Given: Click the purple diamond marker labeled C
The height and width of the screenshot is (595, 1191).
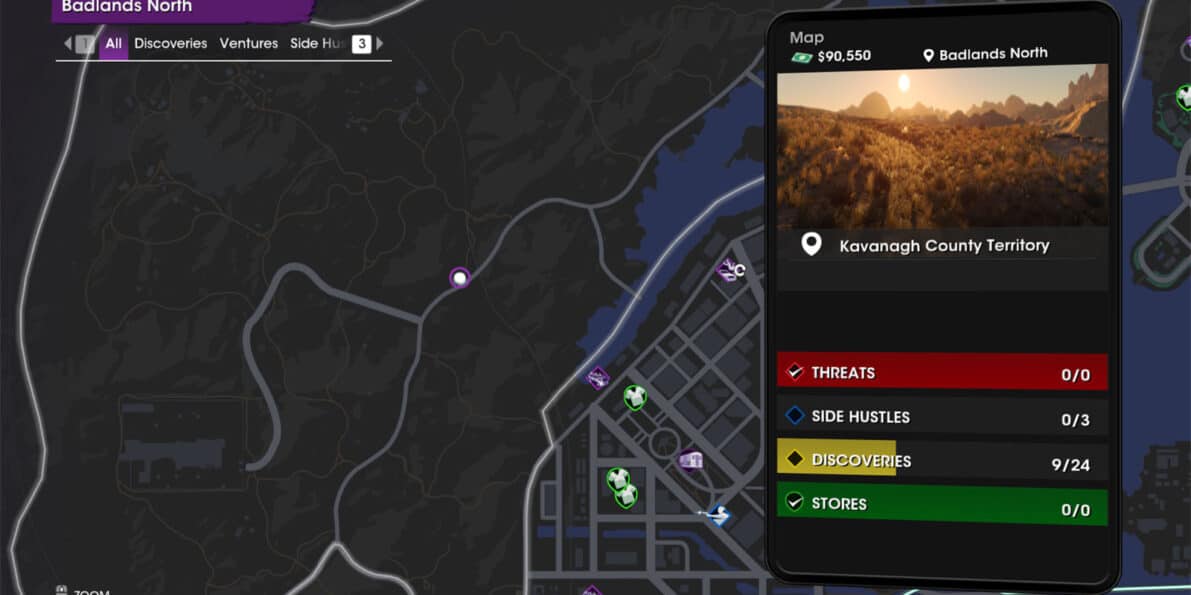Looking at the screenshot, I should [x=730, y=270].
